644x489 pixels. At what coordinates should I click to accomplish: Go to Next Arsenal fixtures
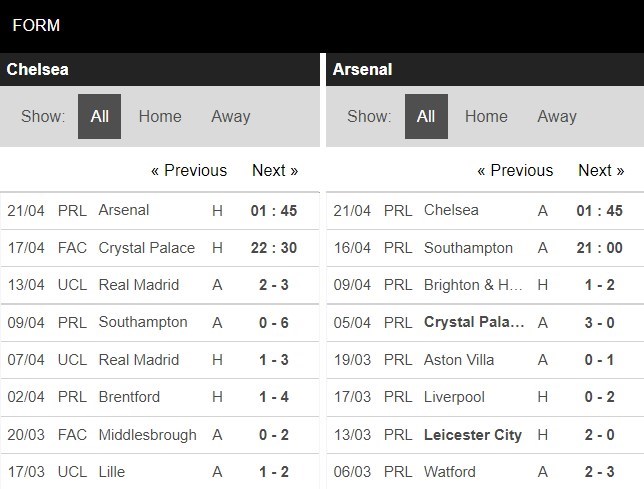point(601,170)
